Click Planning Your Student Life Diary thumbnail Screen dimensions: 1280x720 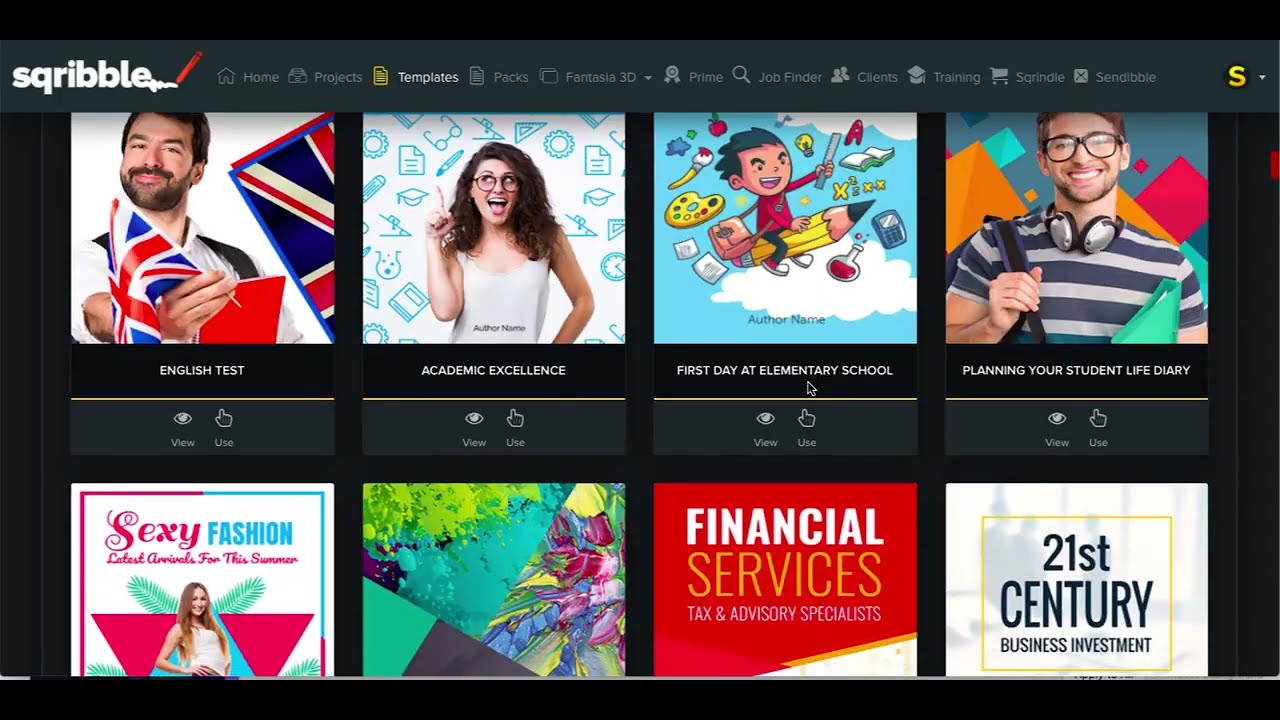click(x=1077, y=228)
